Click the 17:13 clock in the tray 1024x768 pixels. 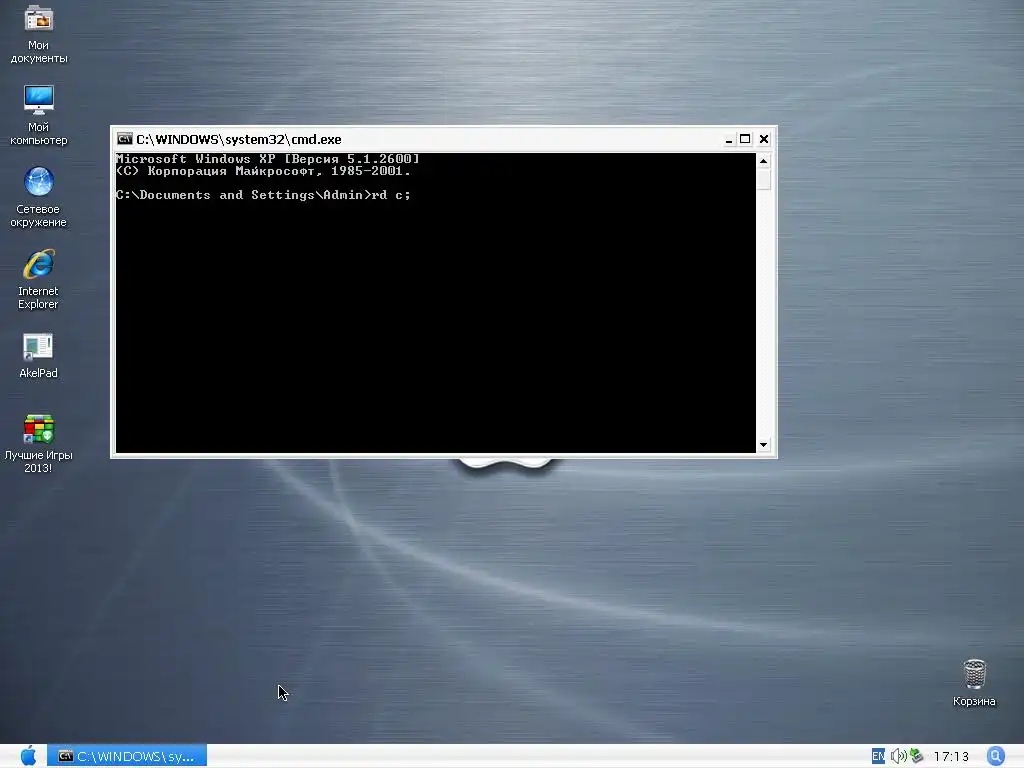(x=951, y=756)
